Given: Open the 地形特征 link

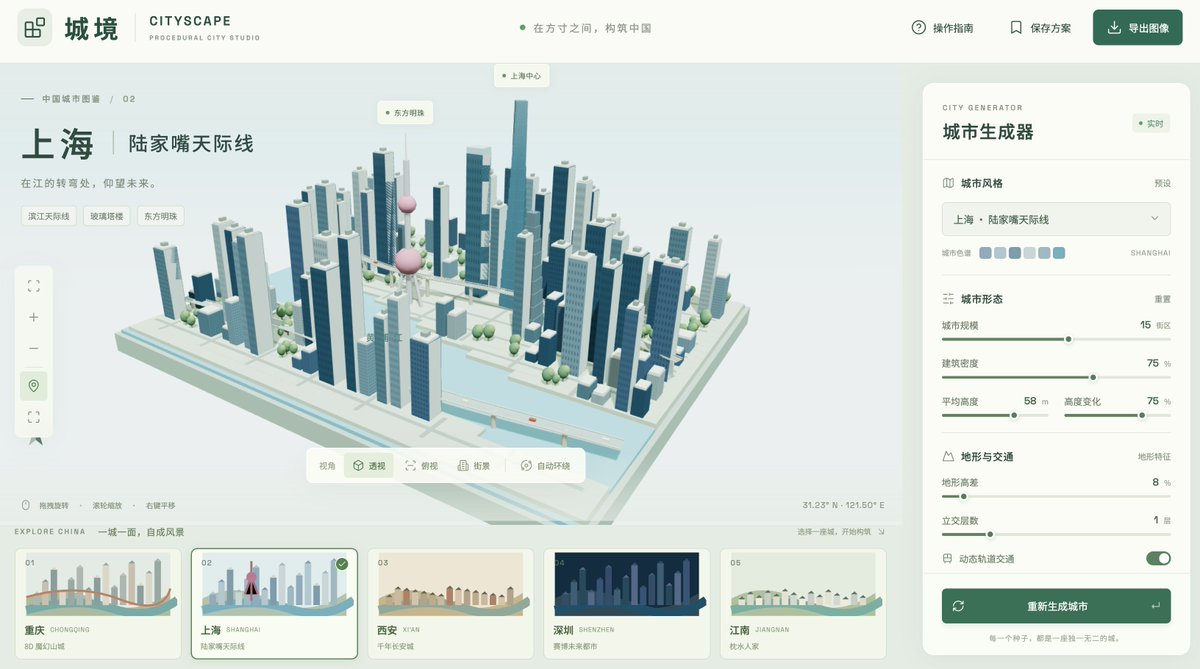Looking at the screenshot, I should (x=1154, y=457).
